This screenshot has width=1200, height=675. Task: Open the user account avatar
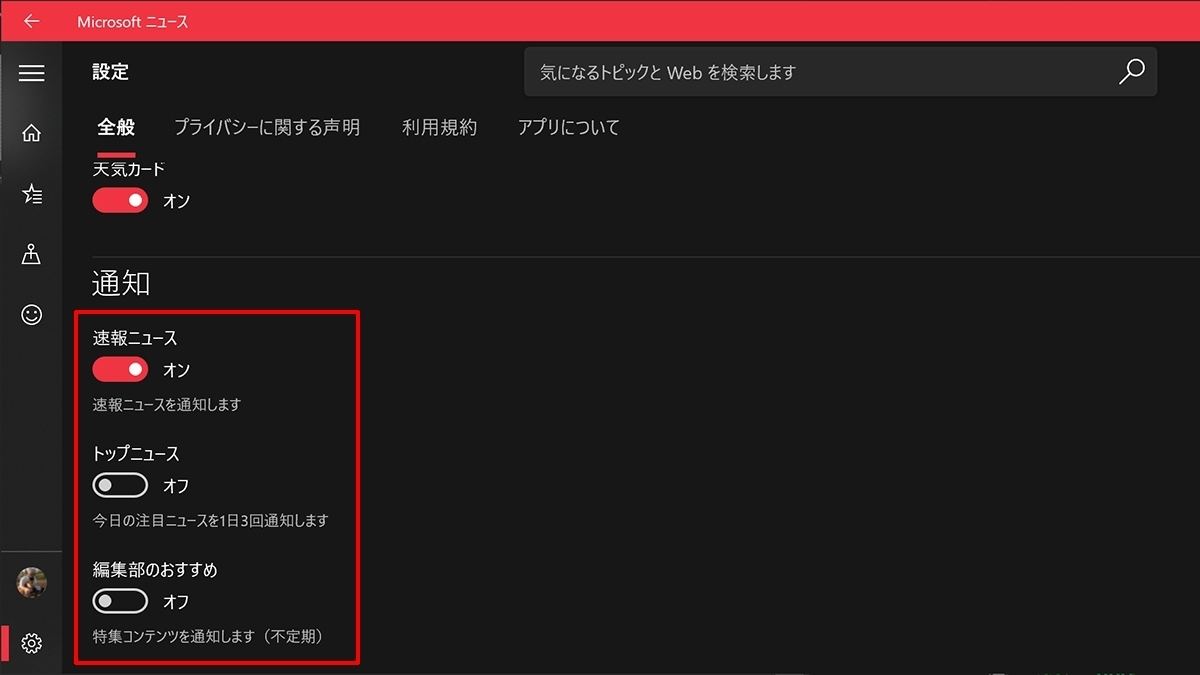tap(31, 582)
